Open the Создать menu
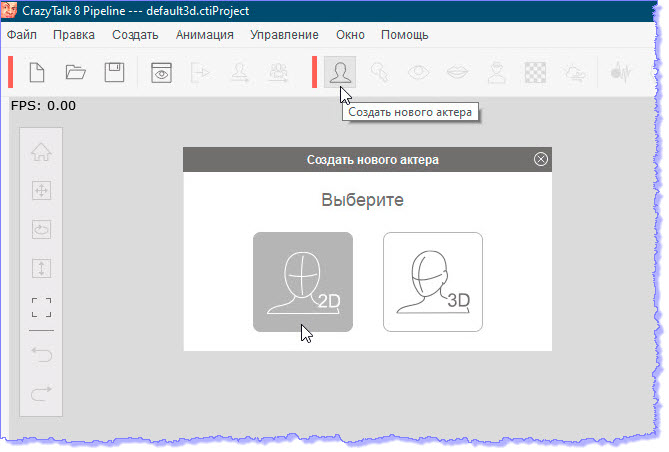 tap(135, 35)
